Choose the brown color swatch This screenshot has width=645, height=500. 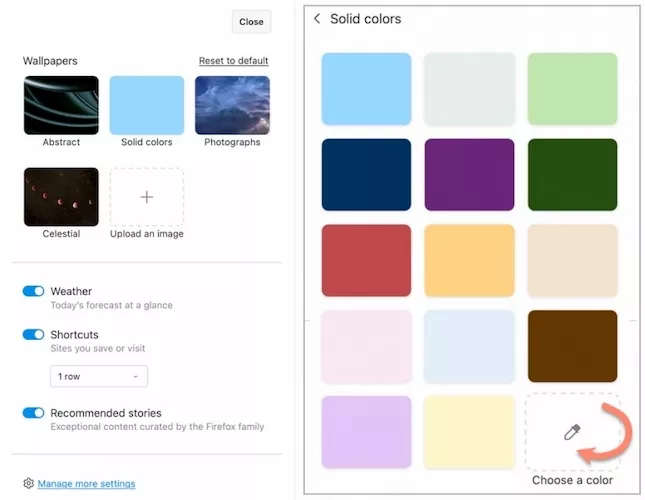tap(573, 346)
